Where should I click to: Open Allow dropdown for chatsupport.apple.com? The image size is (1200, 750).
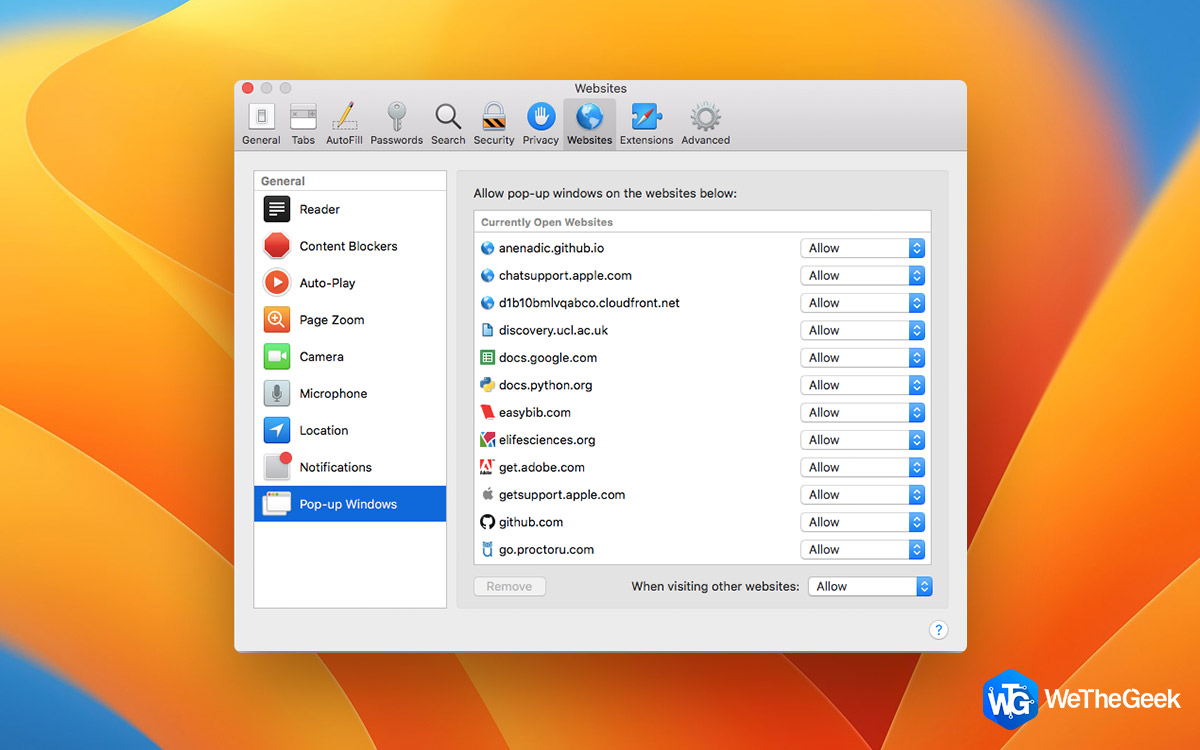tap(863, 275)
